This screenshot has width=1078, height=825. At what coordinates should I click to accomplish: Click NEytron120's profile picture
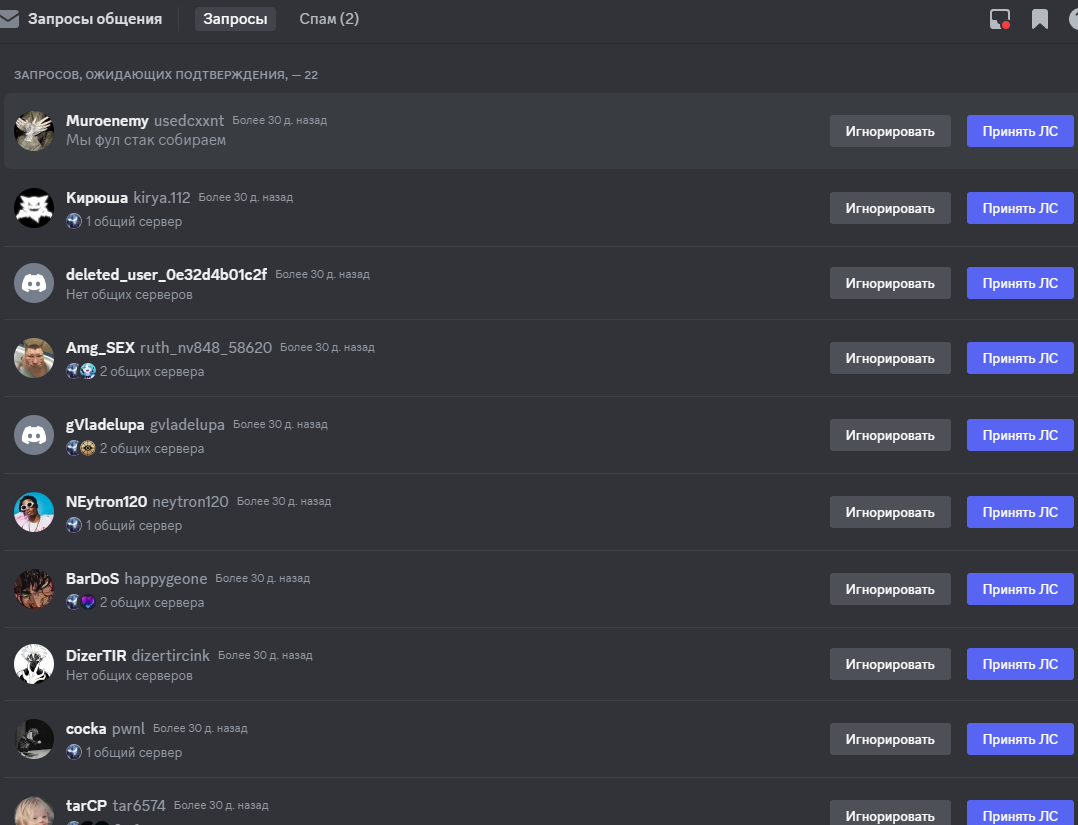pyautogui.click(x=34, y=512)
